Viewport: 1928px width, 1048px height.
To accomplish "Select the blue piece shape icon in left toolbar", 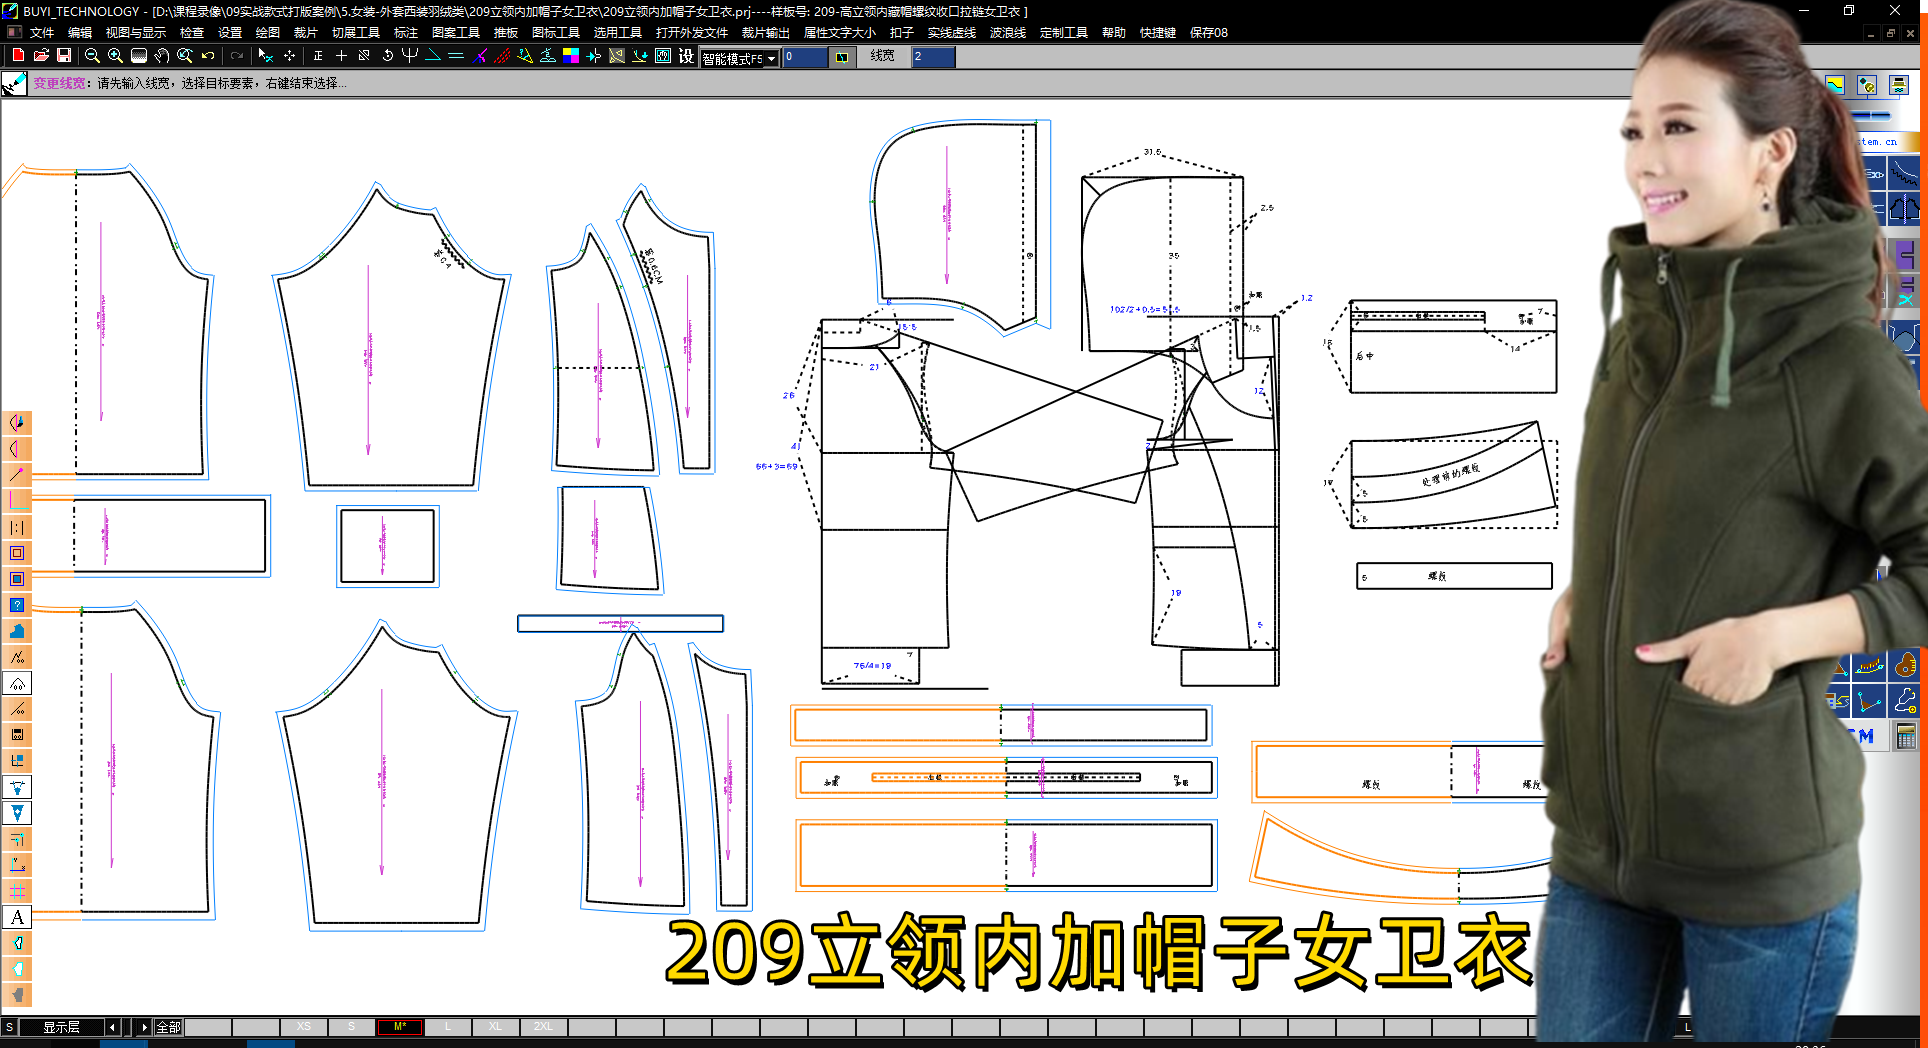I will coord(18,631).
